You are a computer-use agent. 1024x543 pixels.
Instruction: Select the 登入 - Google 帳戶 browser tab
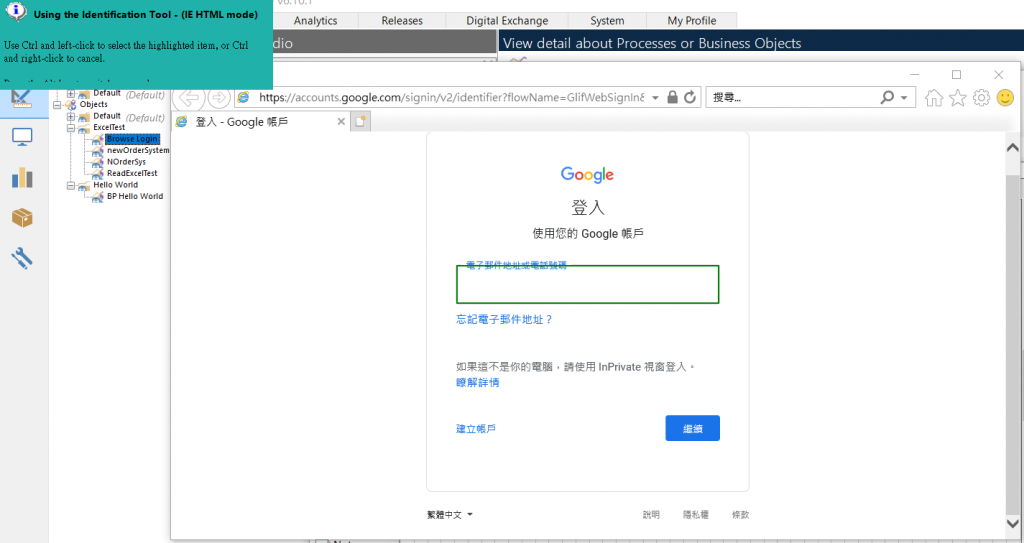pyautogui.click(x=261, y=122)
